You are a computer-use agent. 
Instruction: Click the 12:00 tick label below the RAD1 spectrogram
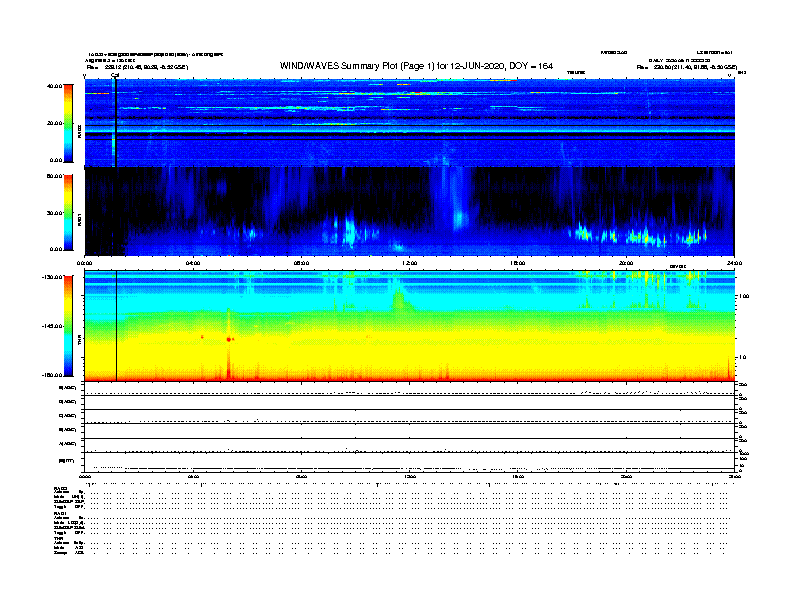point(409,263)
